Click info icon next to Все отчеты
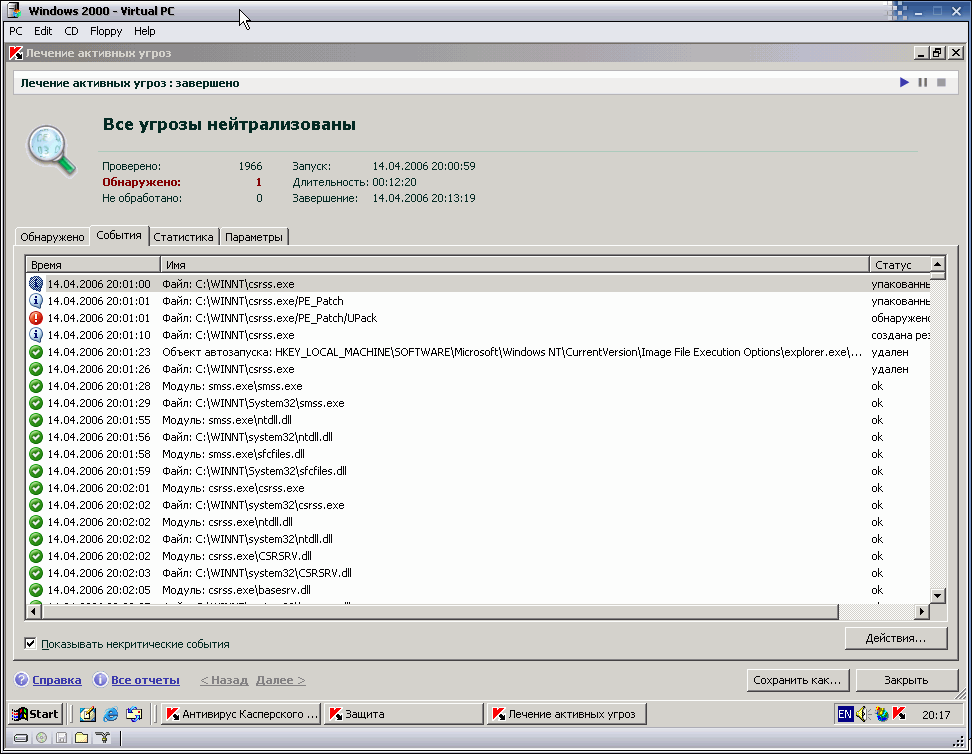The image size is (972, 754). click(x=100, y=680)
